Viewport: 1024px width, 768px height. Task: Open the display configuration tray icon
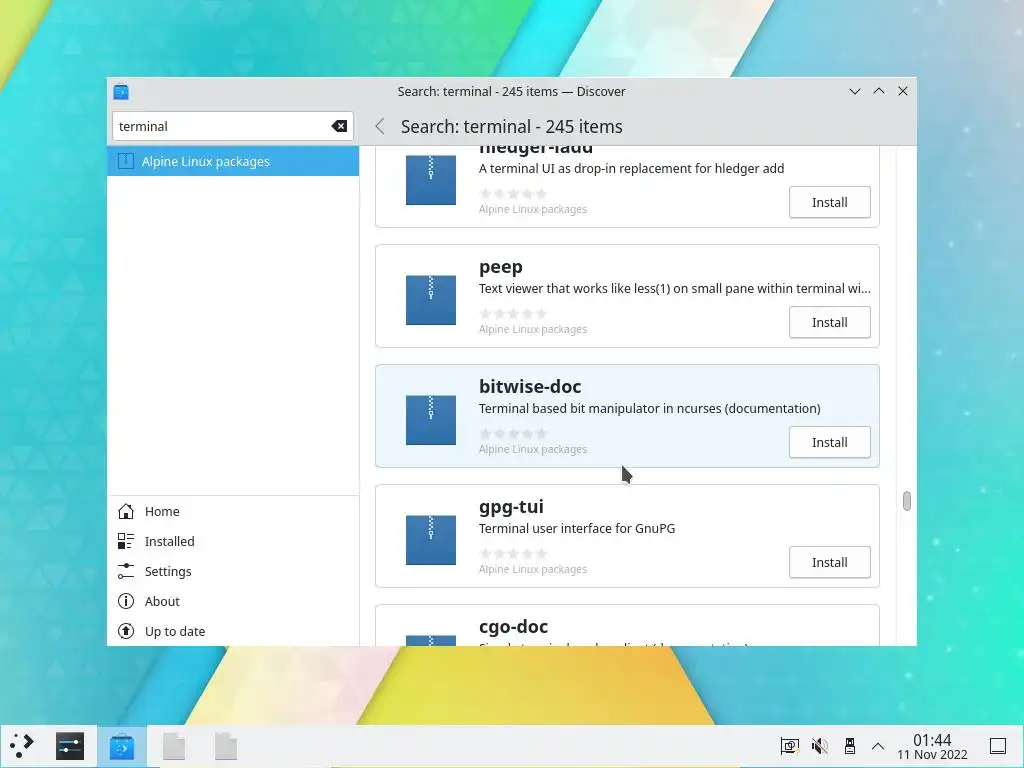[x=790, y=746]
